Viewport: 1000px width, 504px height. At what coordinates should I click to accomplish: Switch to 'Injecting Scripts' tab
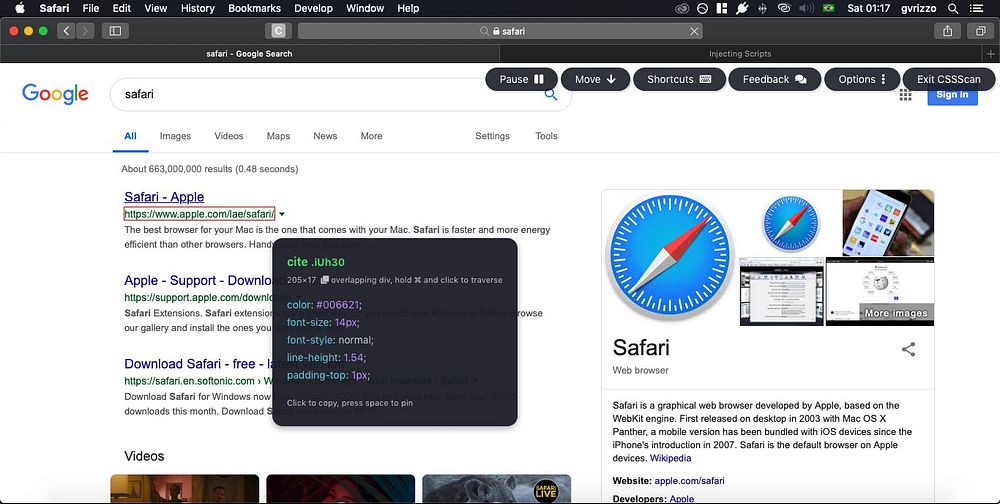(x=740, y=54)
